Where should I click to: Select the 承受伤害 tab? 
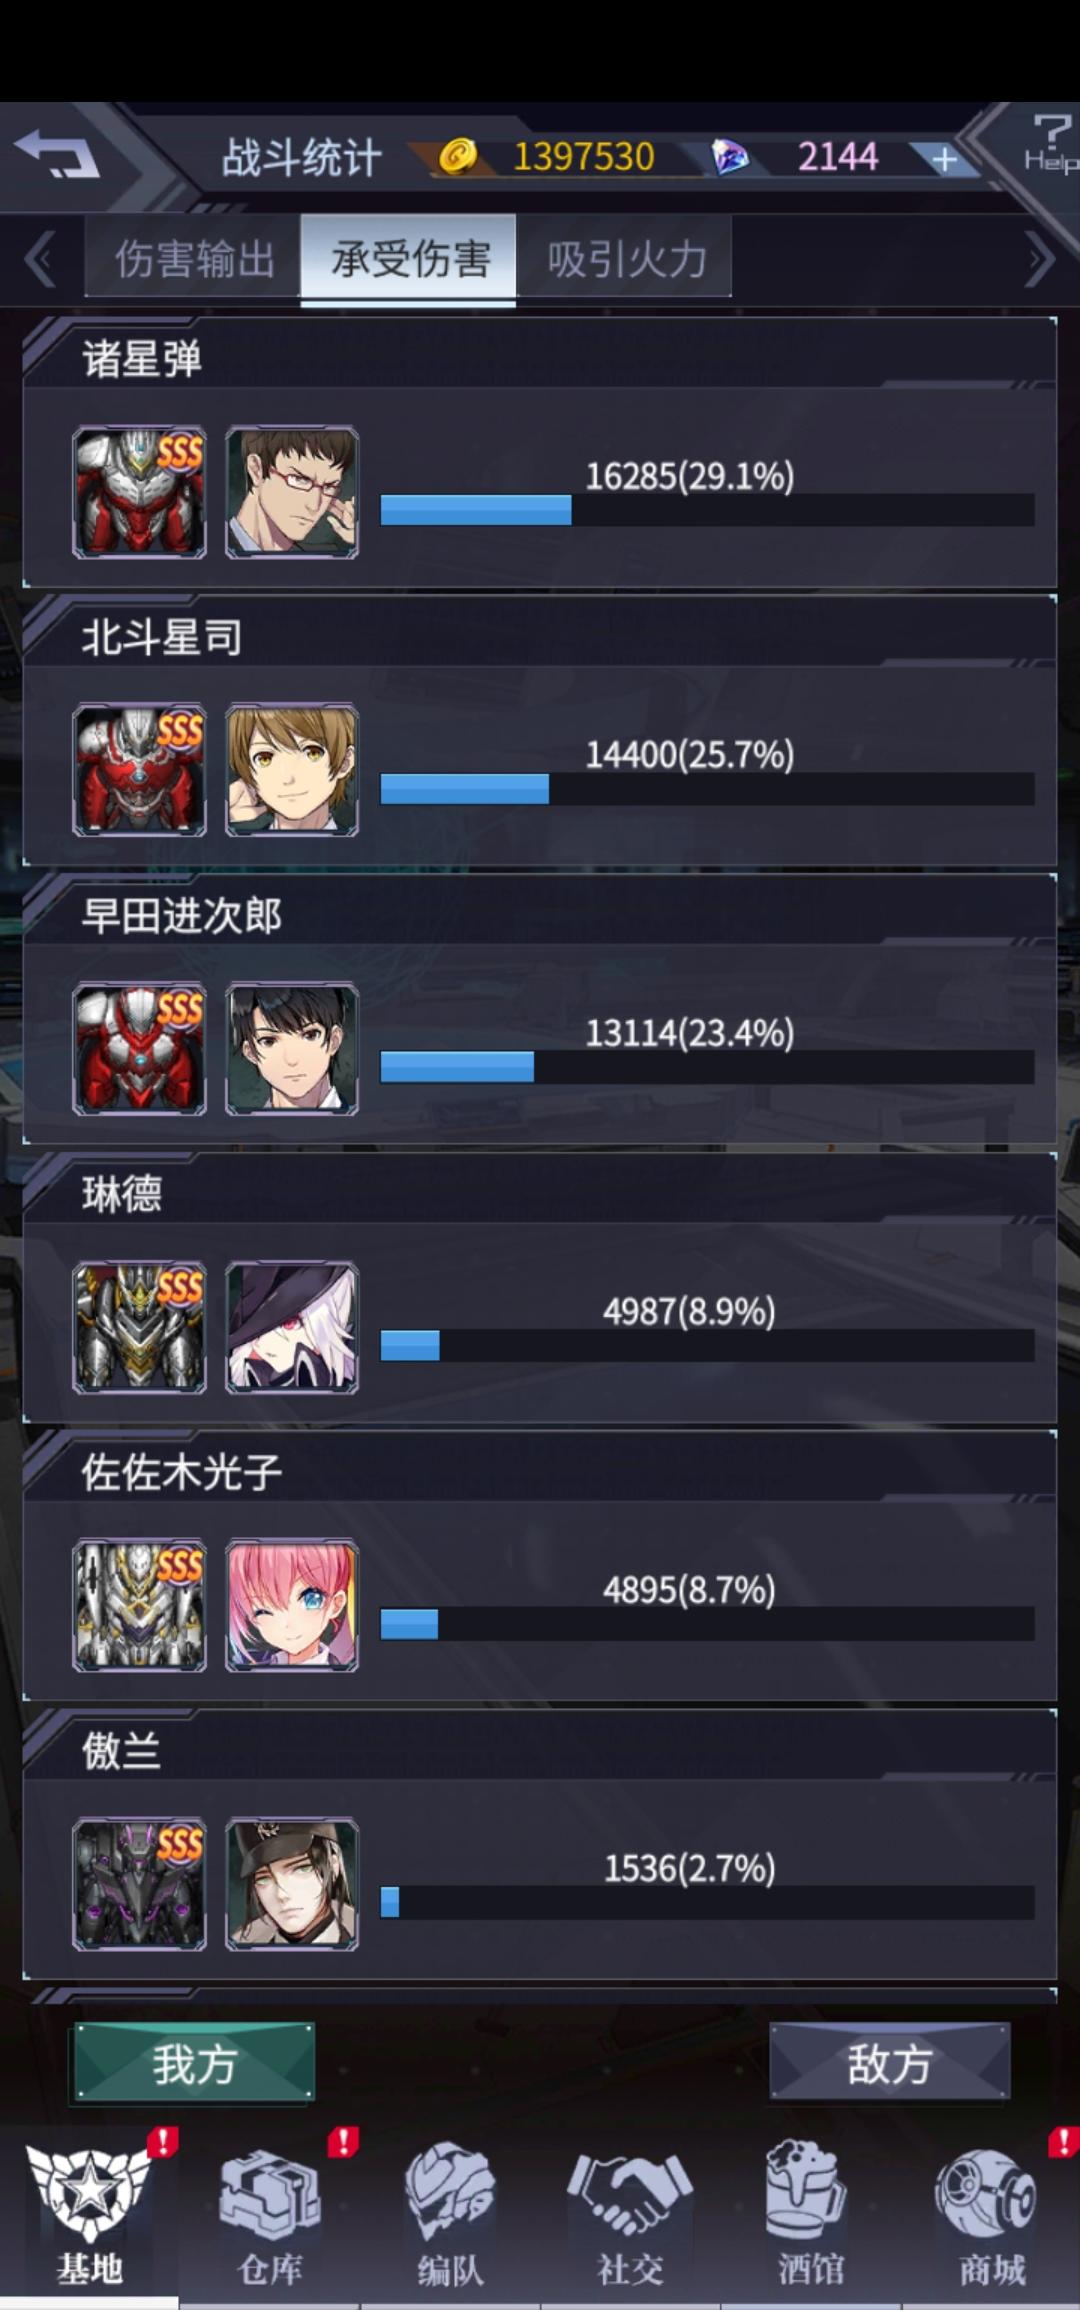[x=409, y=257]
